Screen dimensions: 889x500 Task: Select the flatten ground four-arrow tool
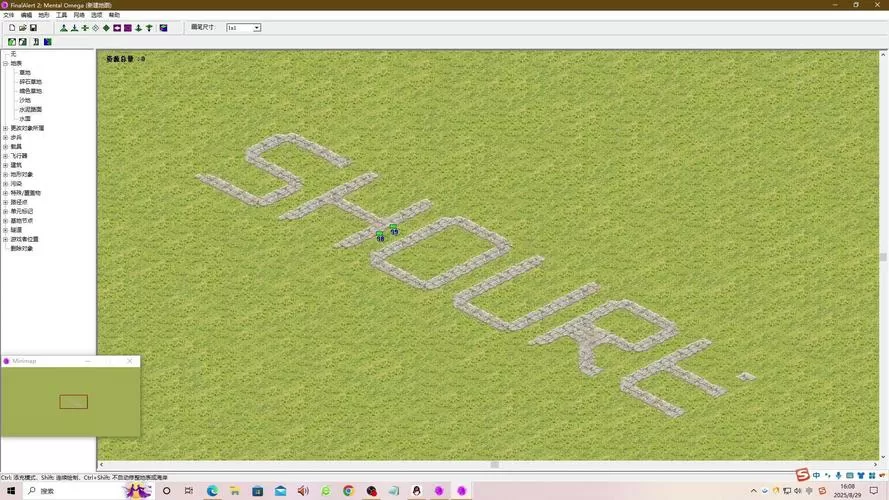coord(85,28)
